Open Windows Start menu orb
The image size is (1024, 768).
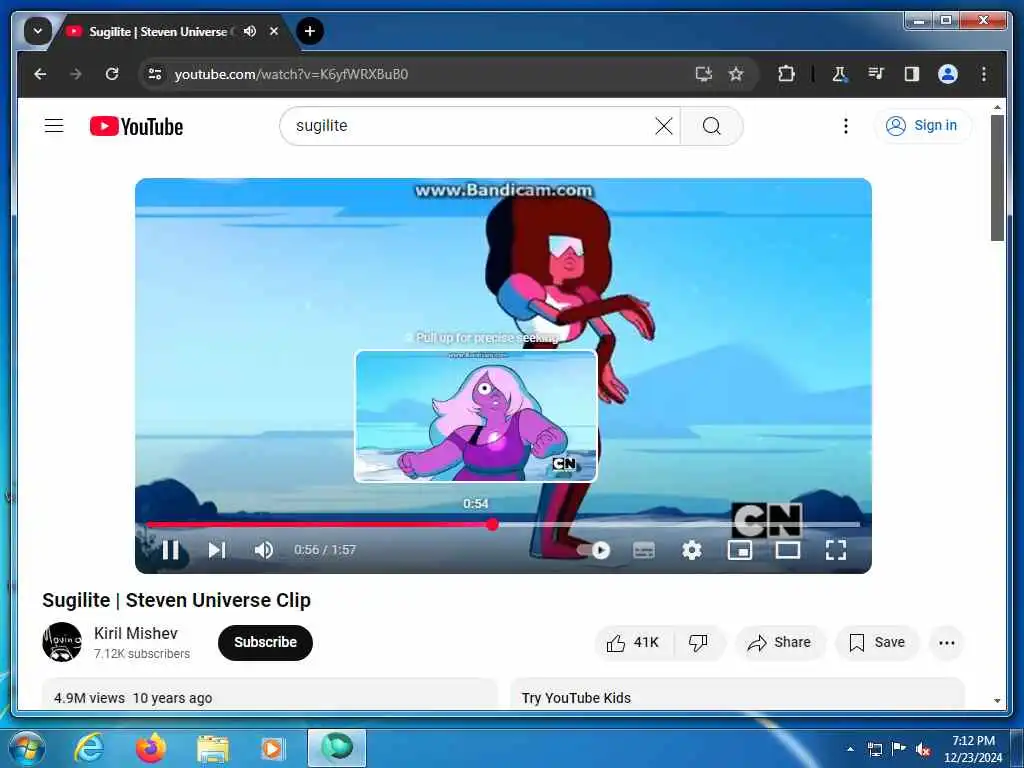[26, 748]
